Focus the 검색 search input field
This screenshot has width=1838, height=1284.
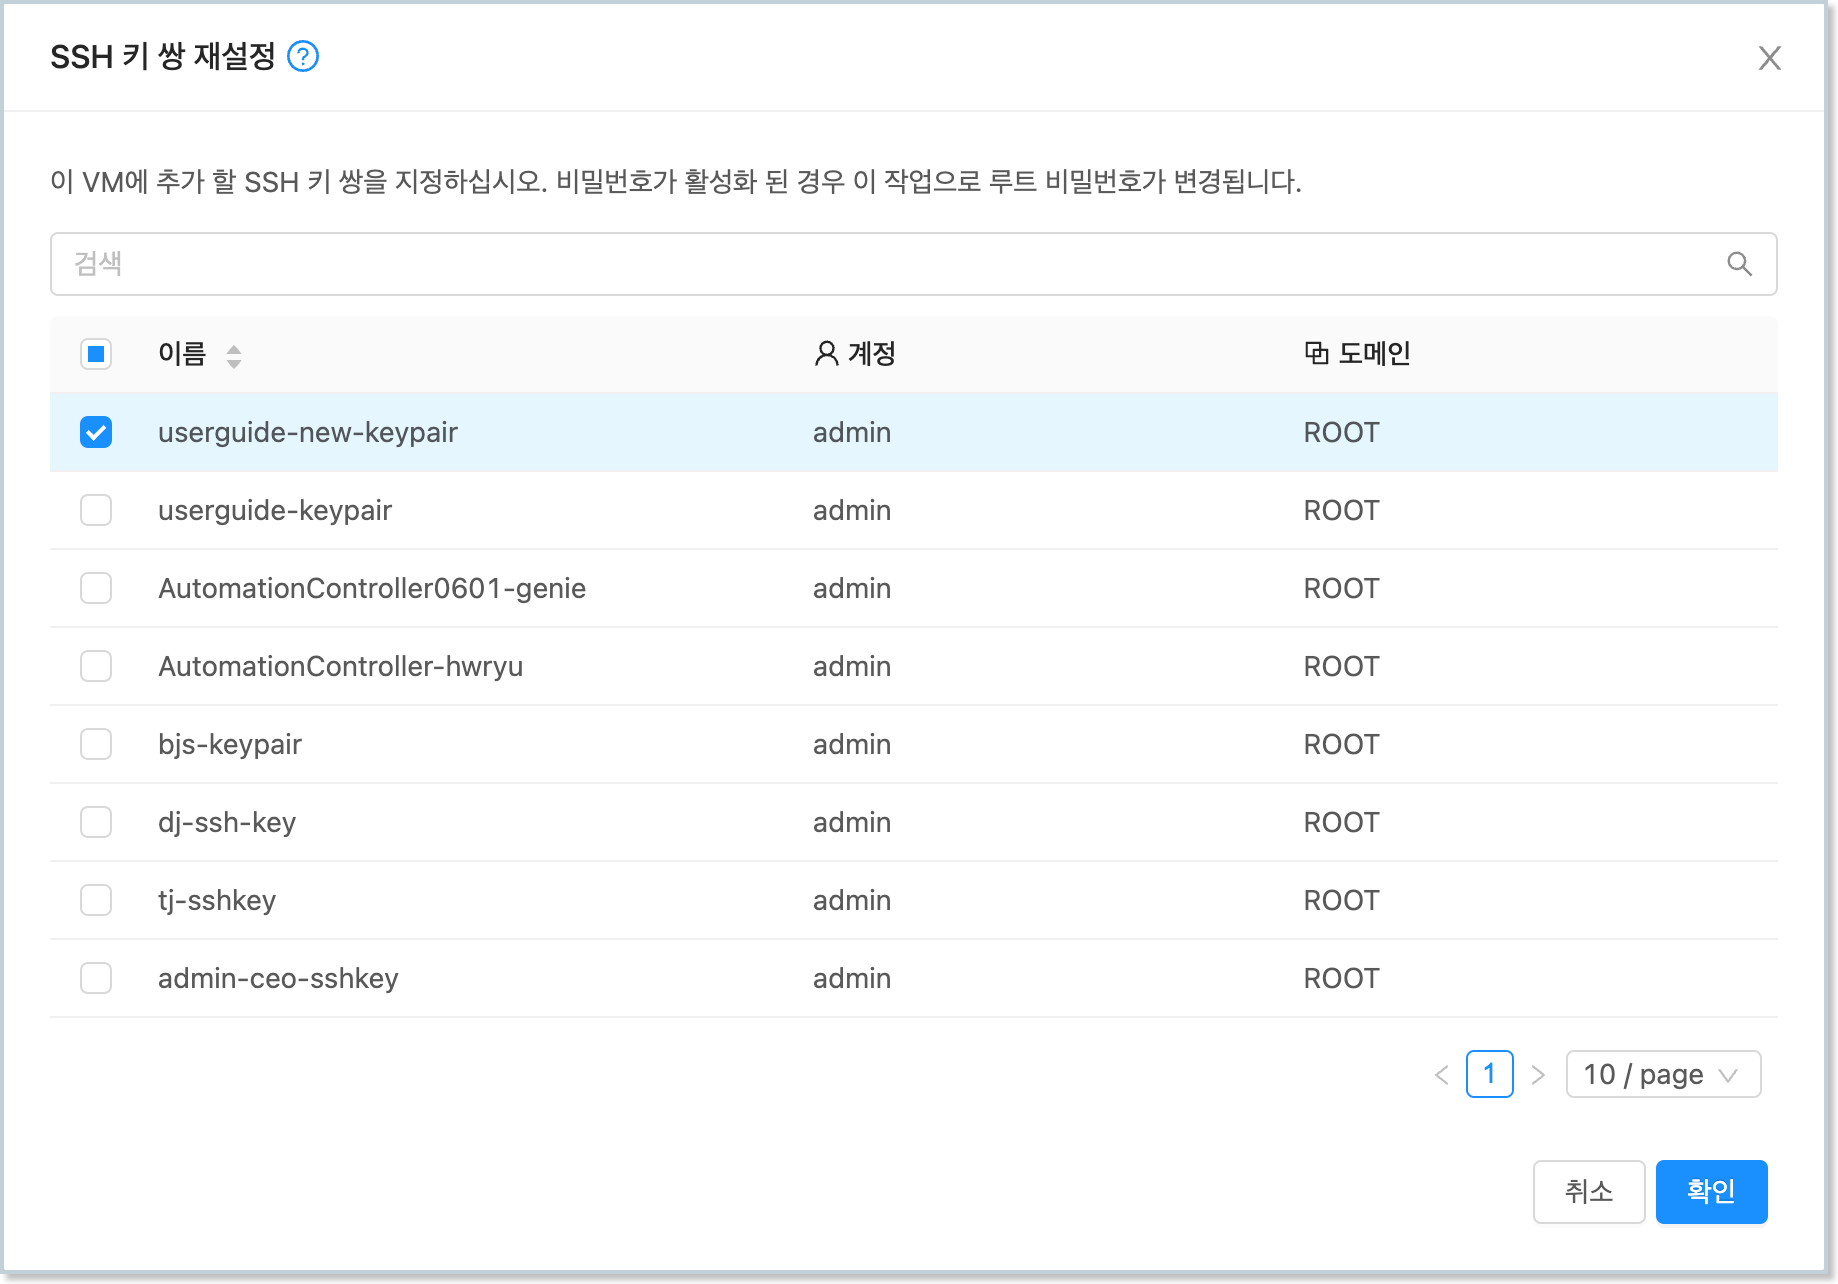pos(880,264)
